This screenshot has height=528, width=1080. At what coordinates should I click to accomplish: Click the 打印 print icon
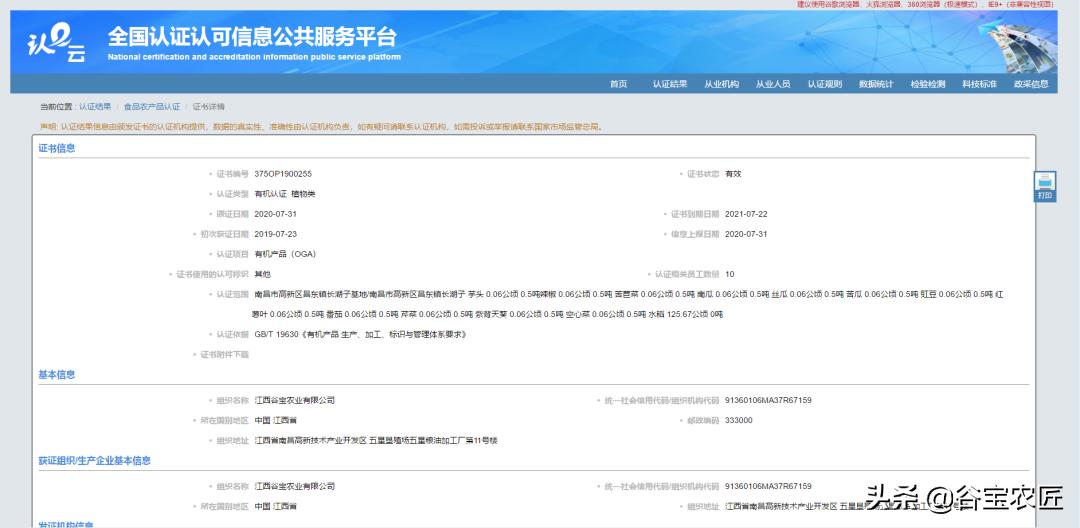point(1045,187)
